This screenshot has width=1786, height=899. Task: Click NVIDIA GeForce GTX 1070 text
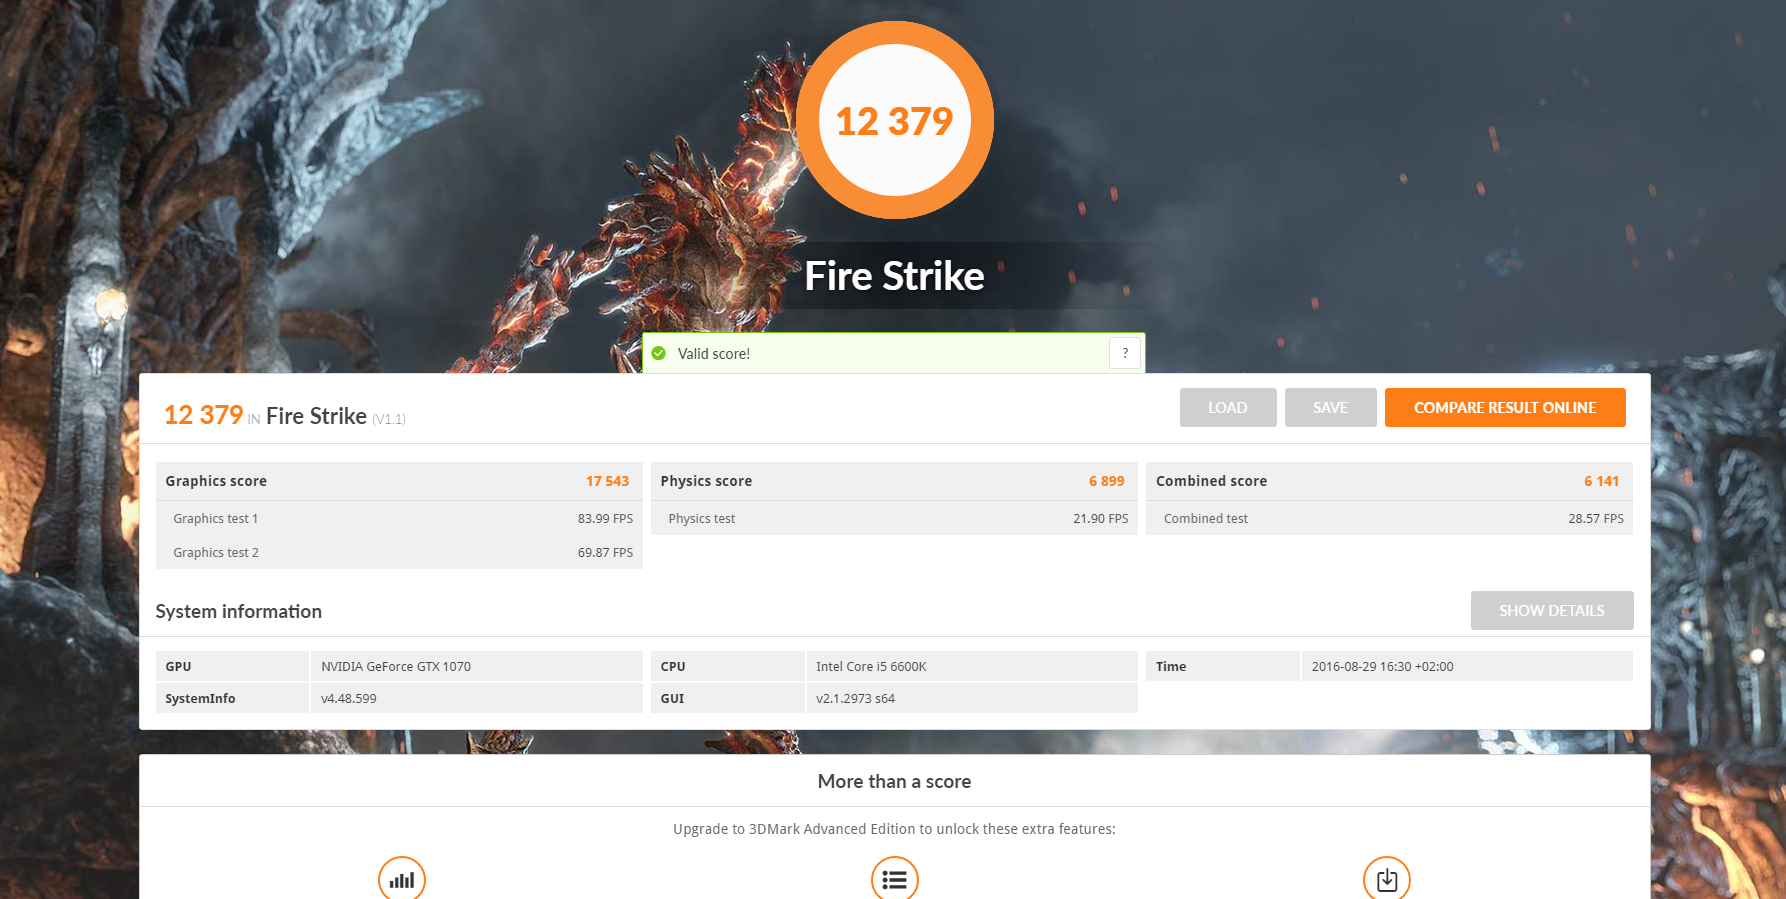click(396, 666)
